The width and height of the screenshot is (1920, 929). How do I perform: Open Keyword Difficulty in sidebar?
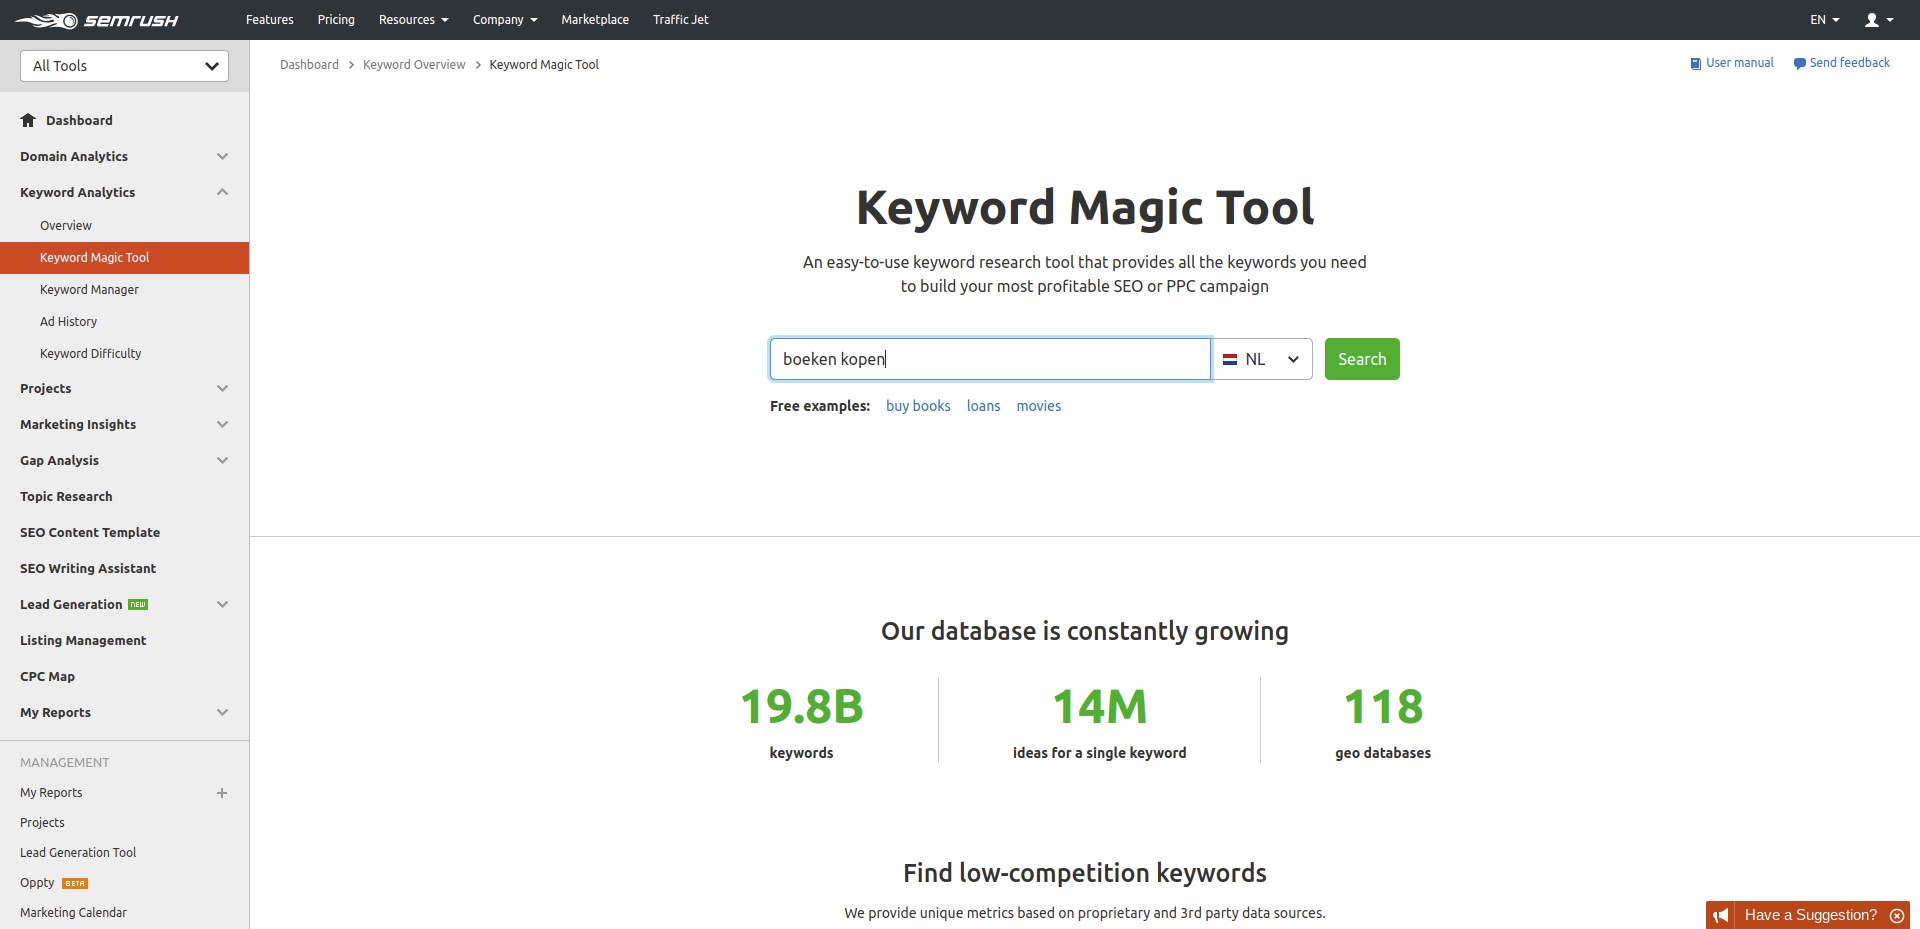coord(90,354)
